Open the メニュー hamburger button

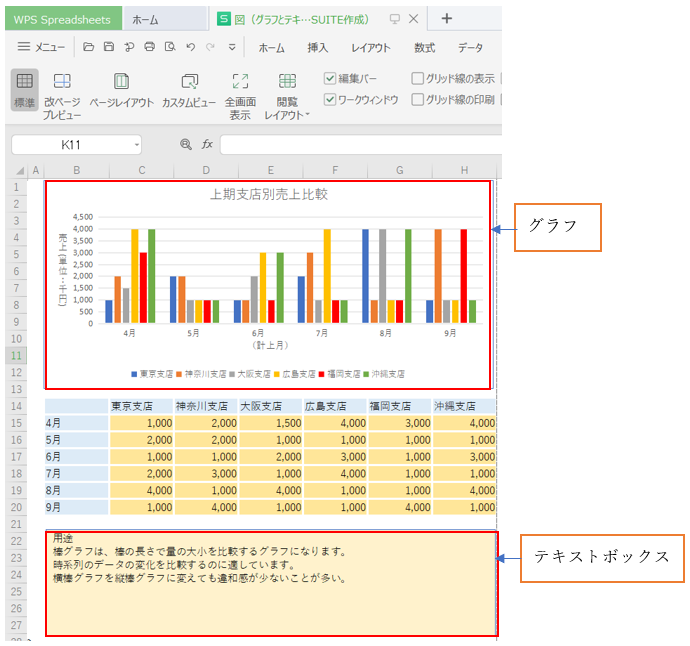(x=41, y=47)
